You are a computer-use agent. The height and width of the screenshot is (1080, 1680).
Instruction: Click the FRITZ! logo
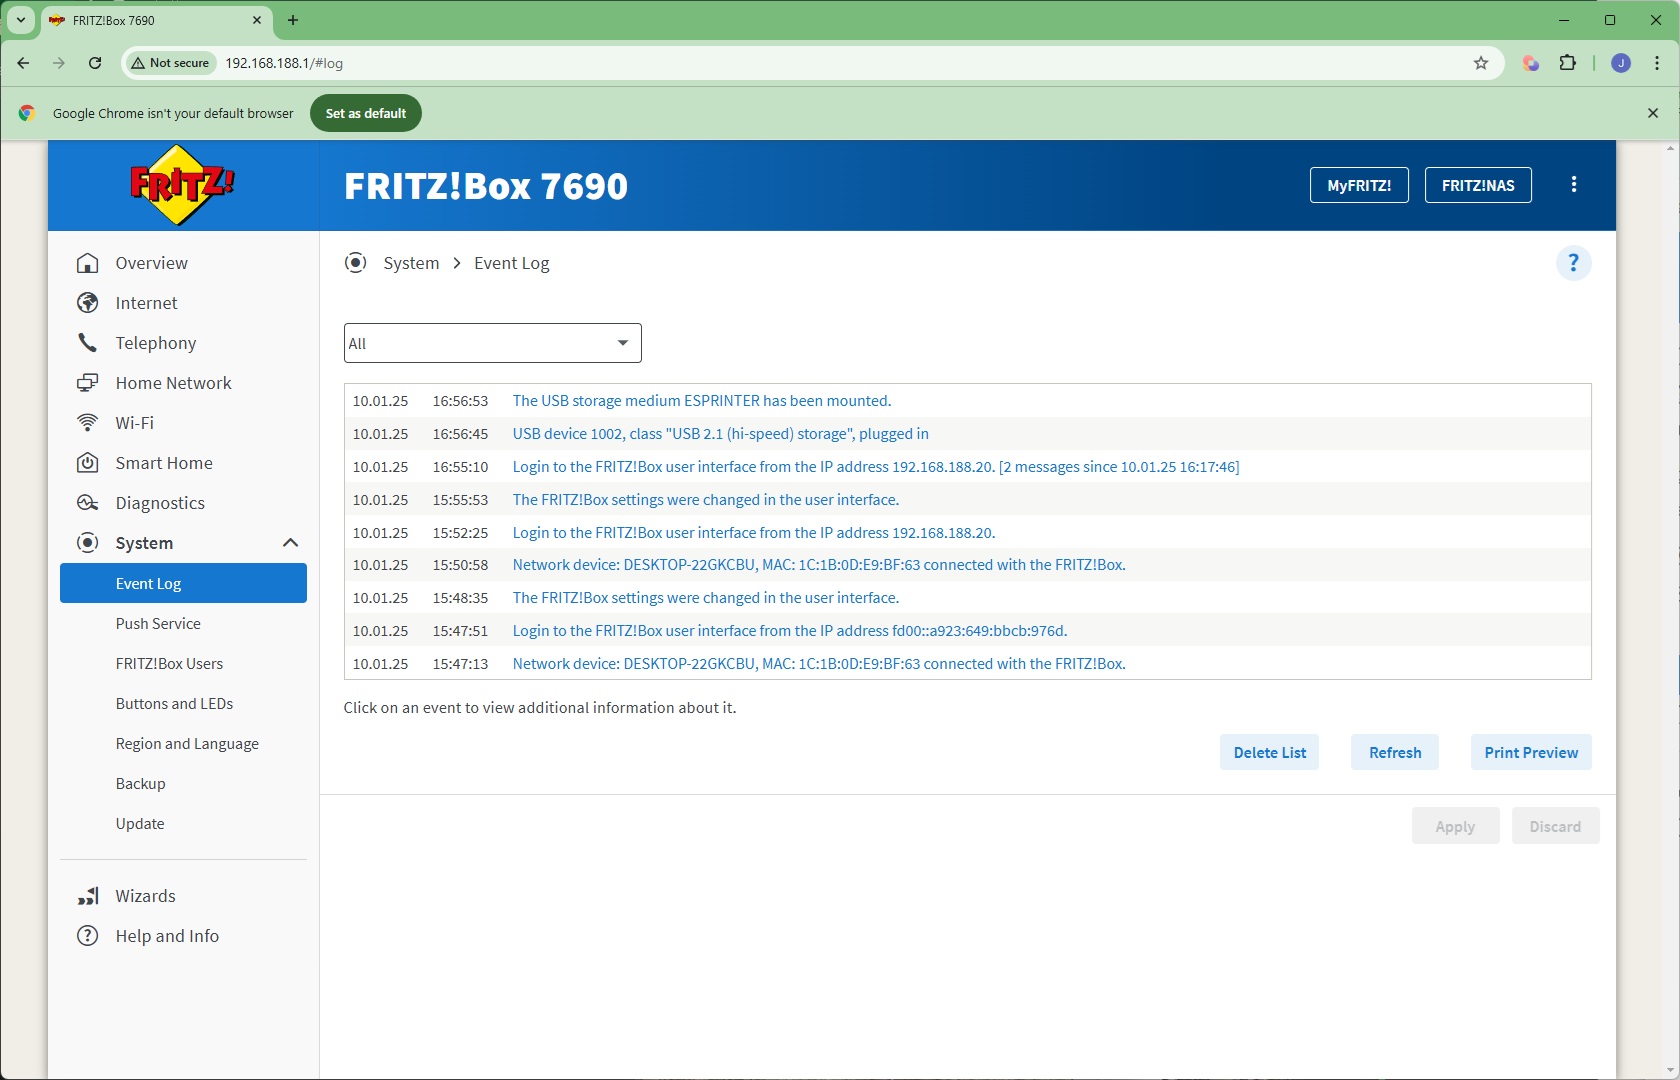tap(182, 185)
